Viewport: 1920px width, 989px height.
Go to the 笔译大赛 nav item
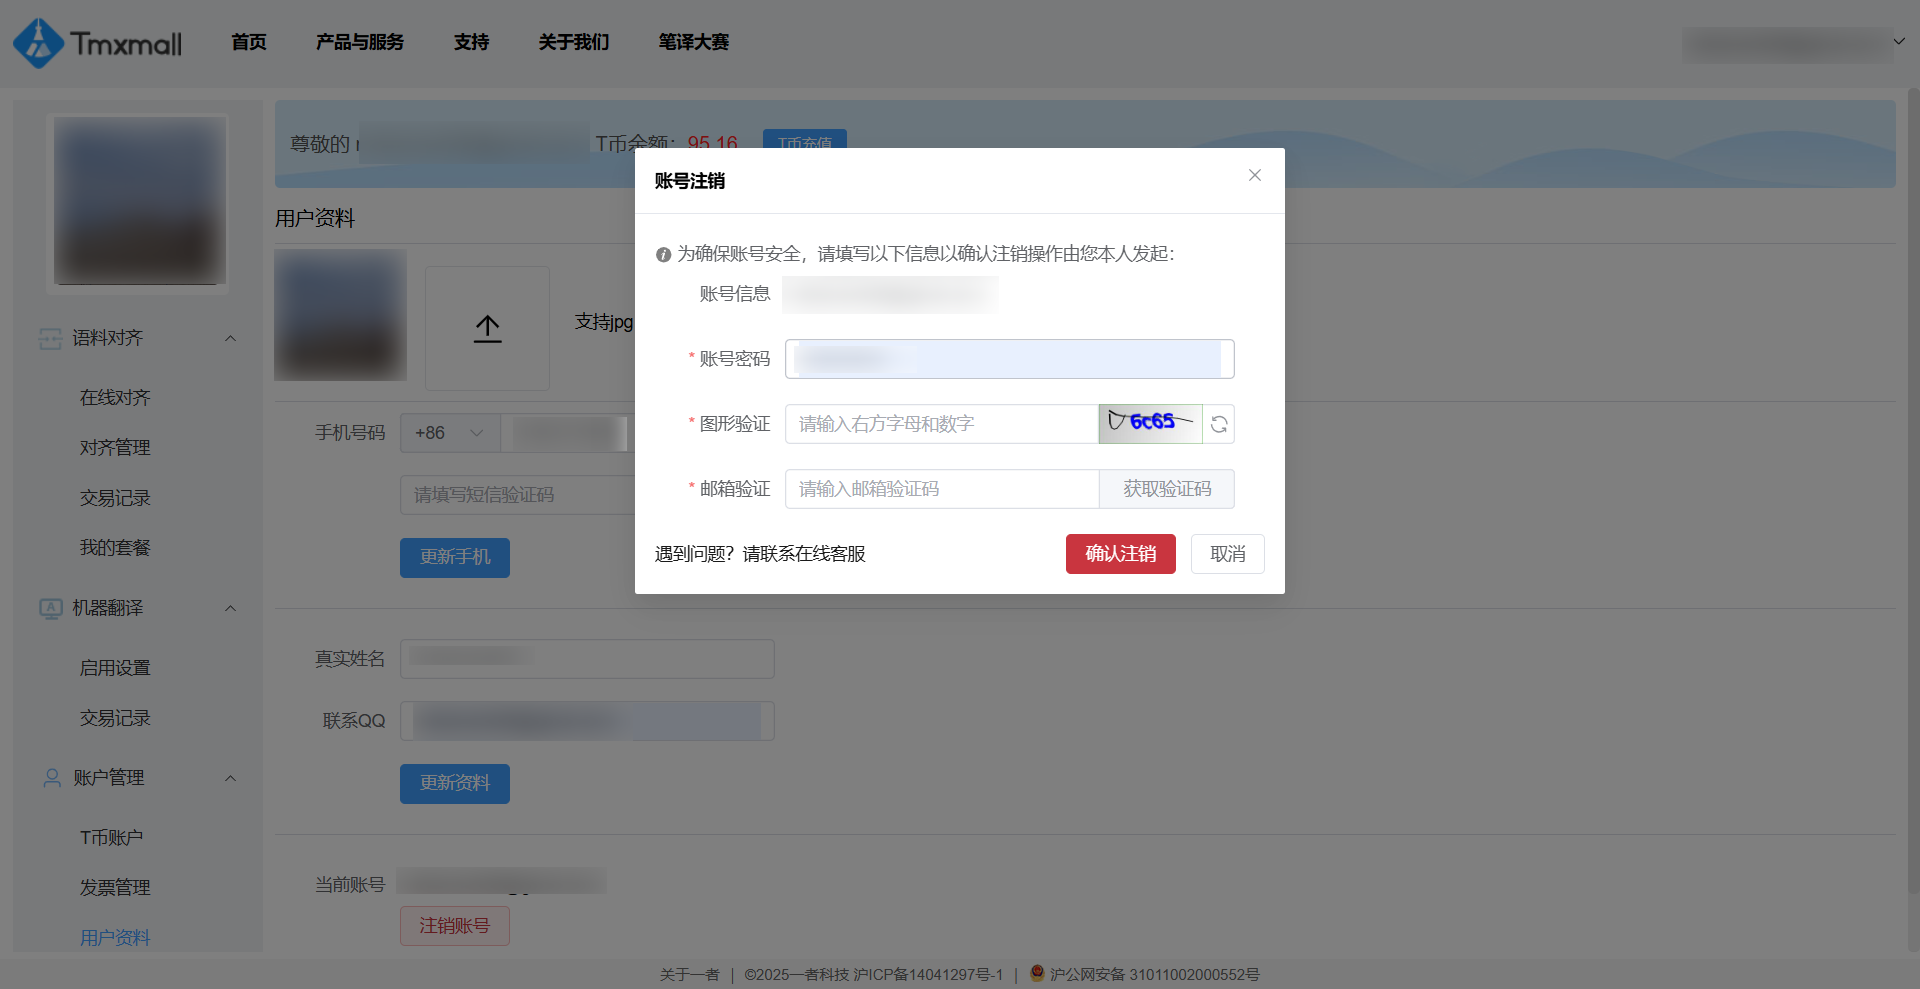coord(693,42)
